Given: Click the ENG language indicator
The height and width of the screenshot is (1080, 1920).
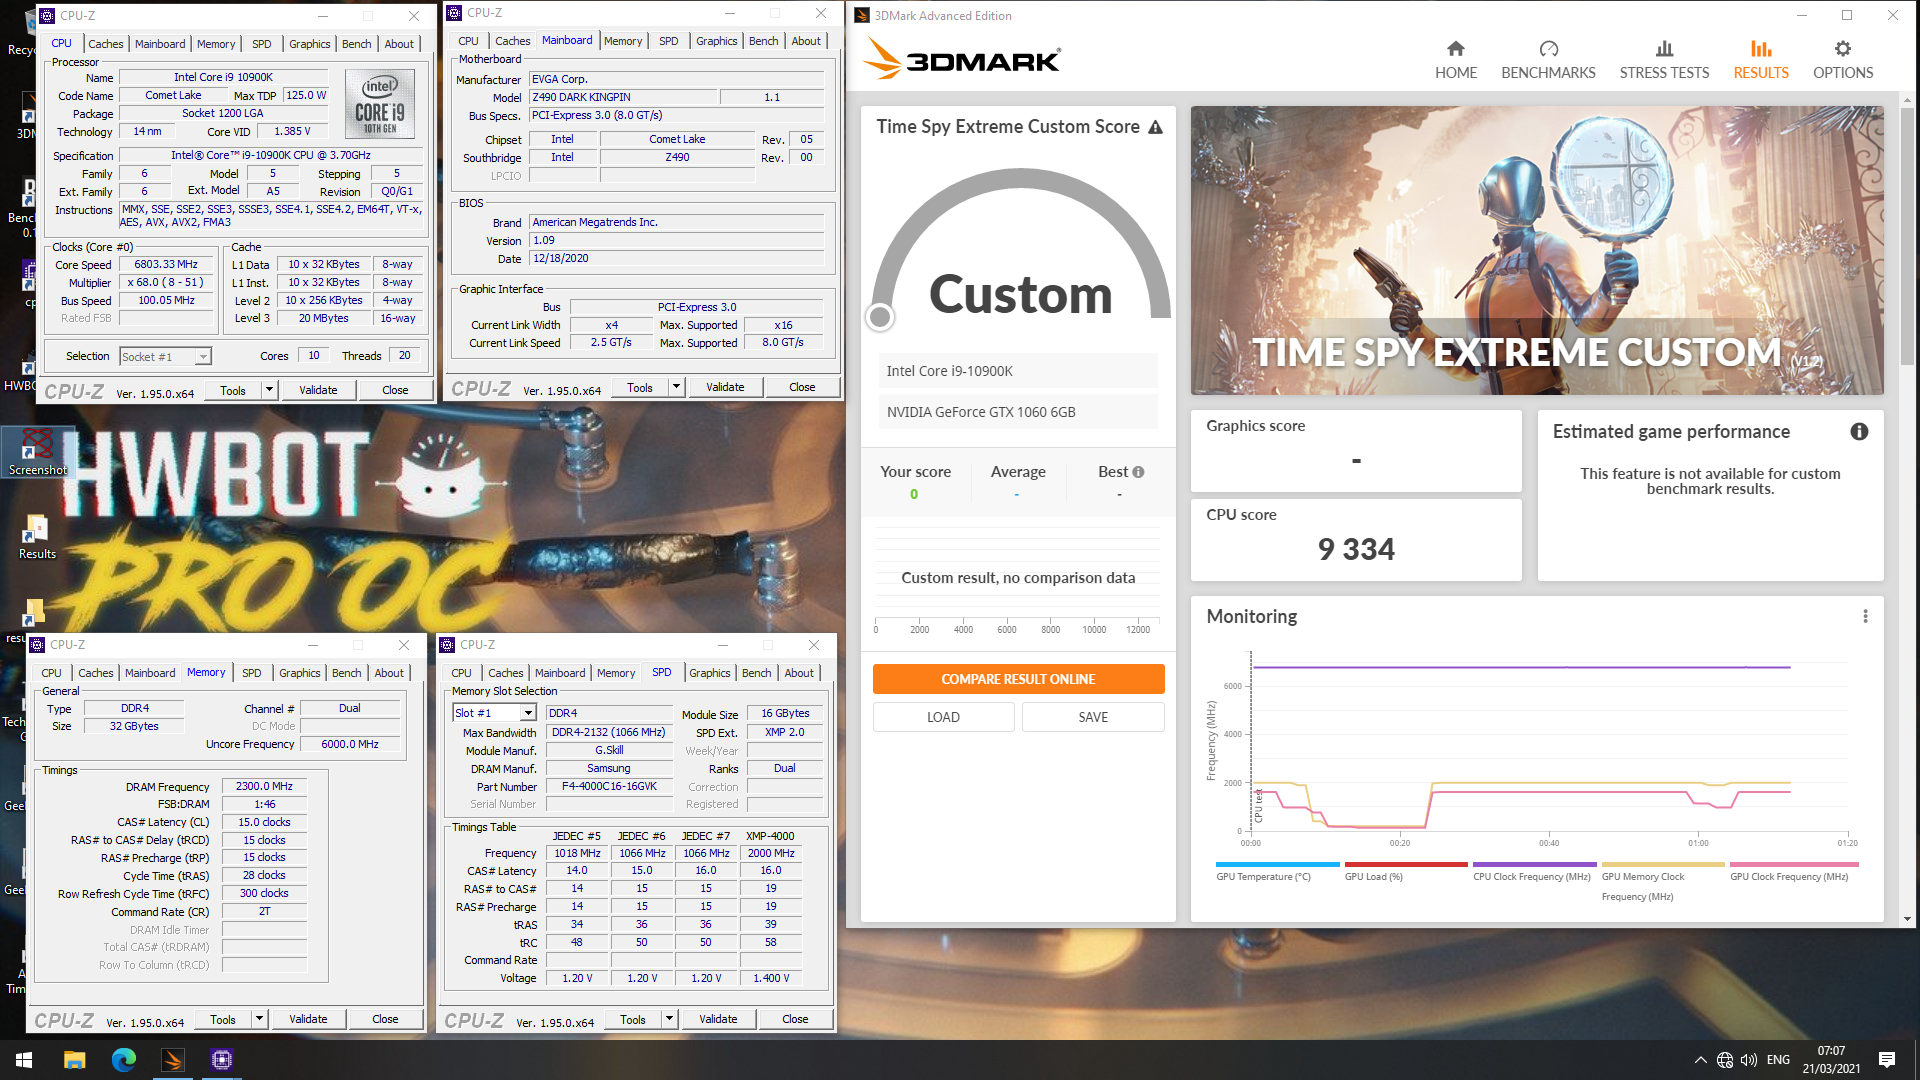Looking at the screenshot, I should click(x=1778, y=1060).
